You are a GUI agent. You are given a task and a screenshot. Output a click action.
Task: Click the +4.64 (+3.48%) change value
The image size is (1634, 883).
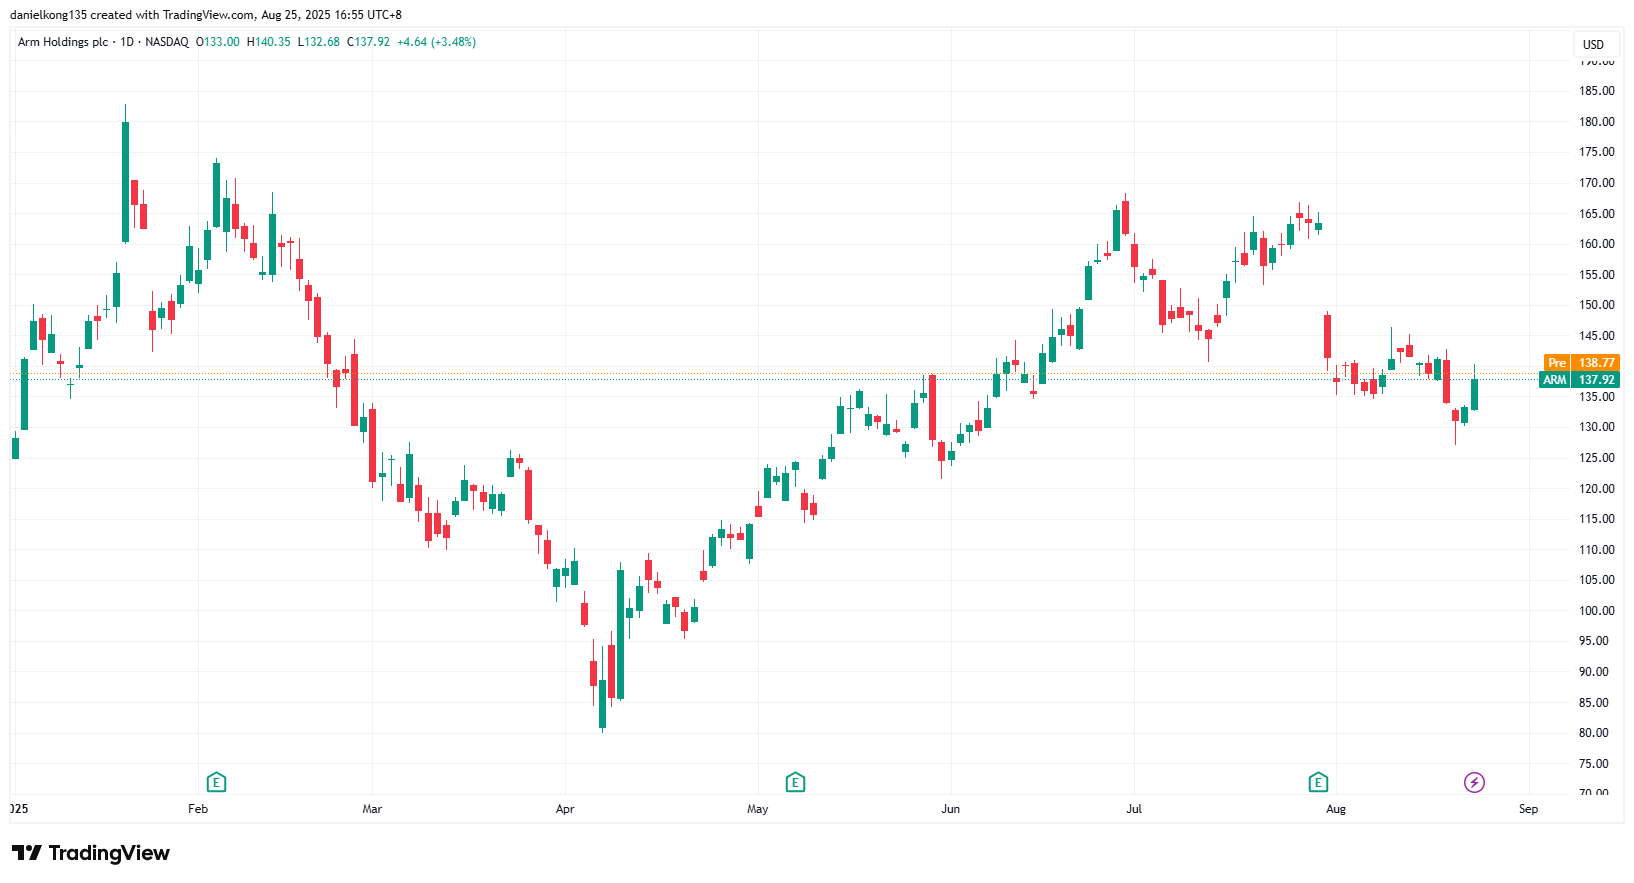click(x=436, y=42)
